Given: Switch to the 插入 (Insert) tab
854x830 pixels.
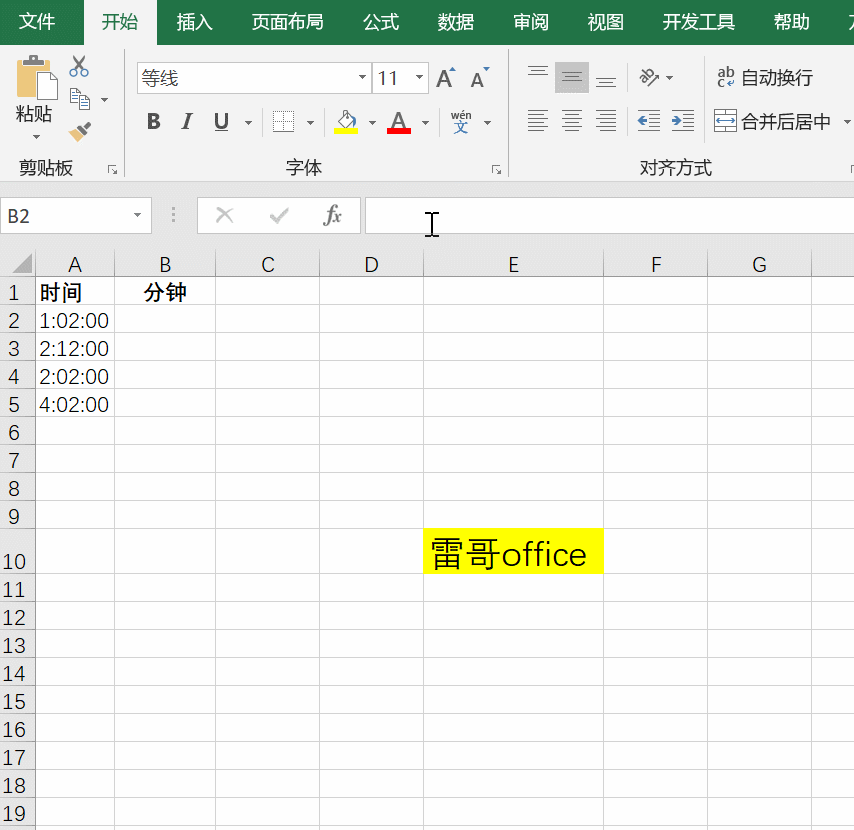Looking at the screenshot, I should [194, 22].
